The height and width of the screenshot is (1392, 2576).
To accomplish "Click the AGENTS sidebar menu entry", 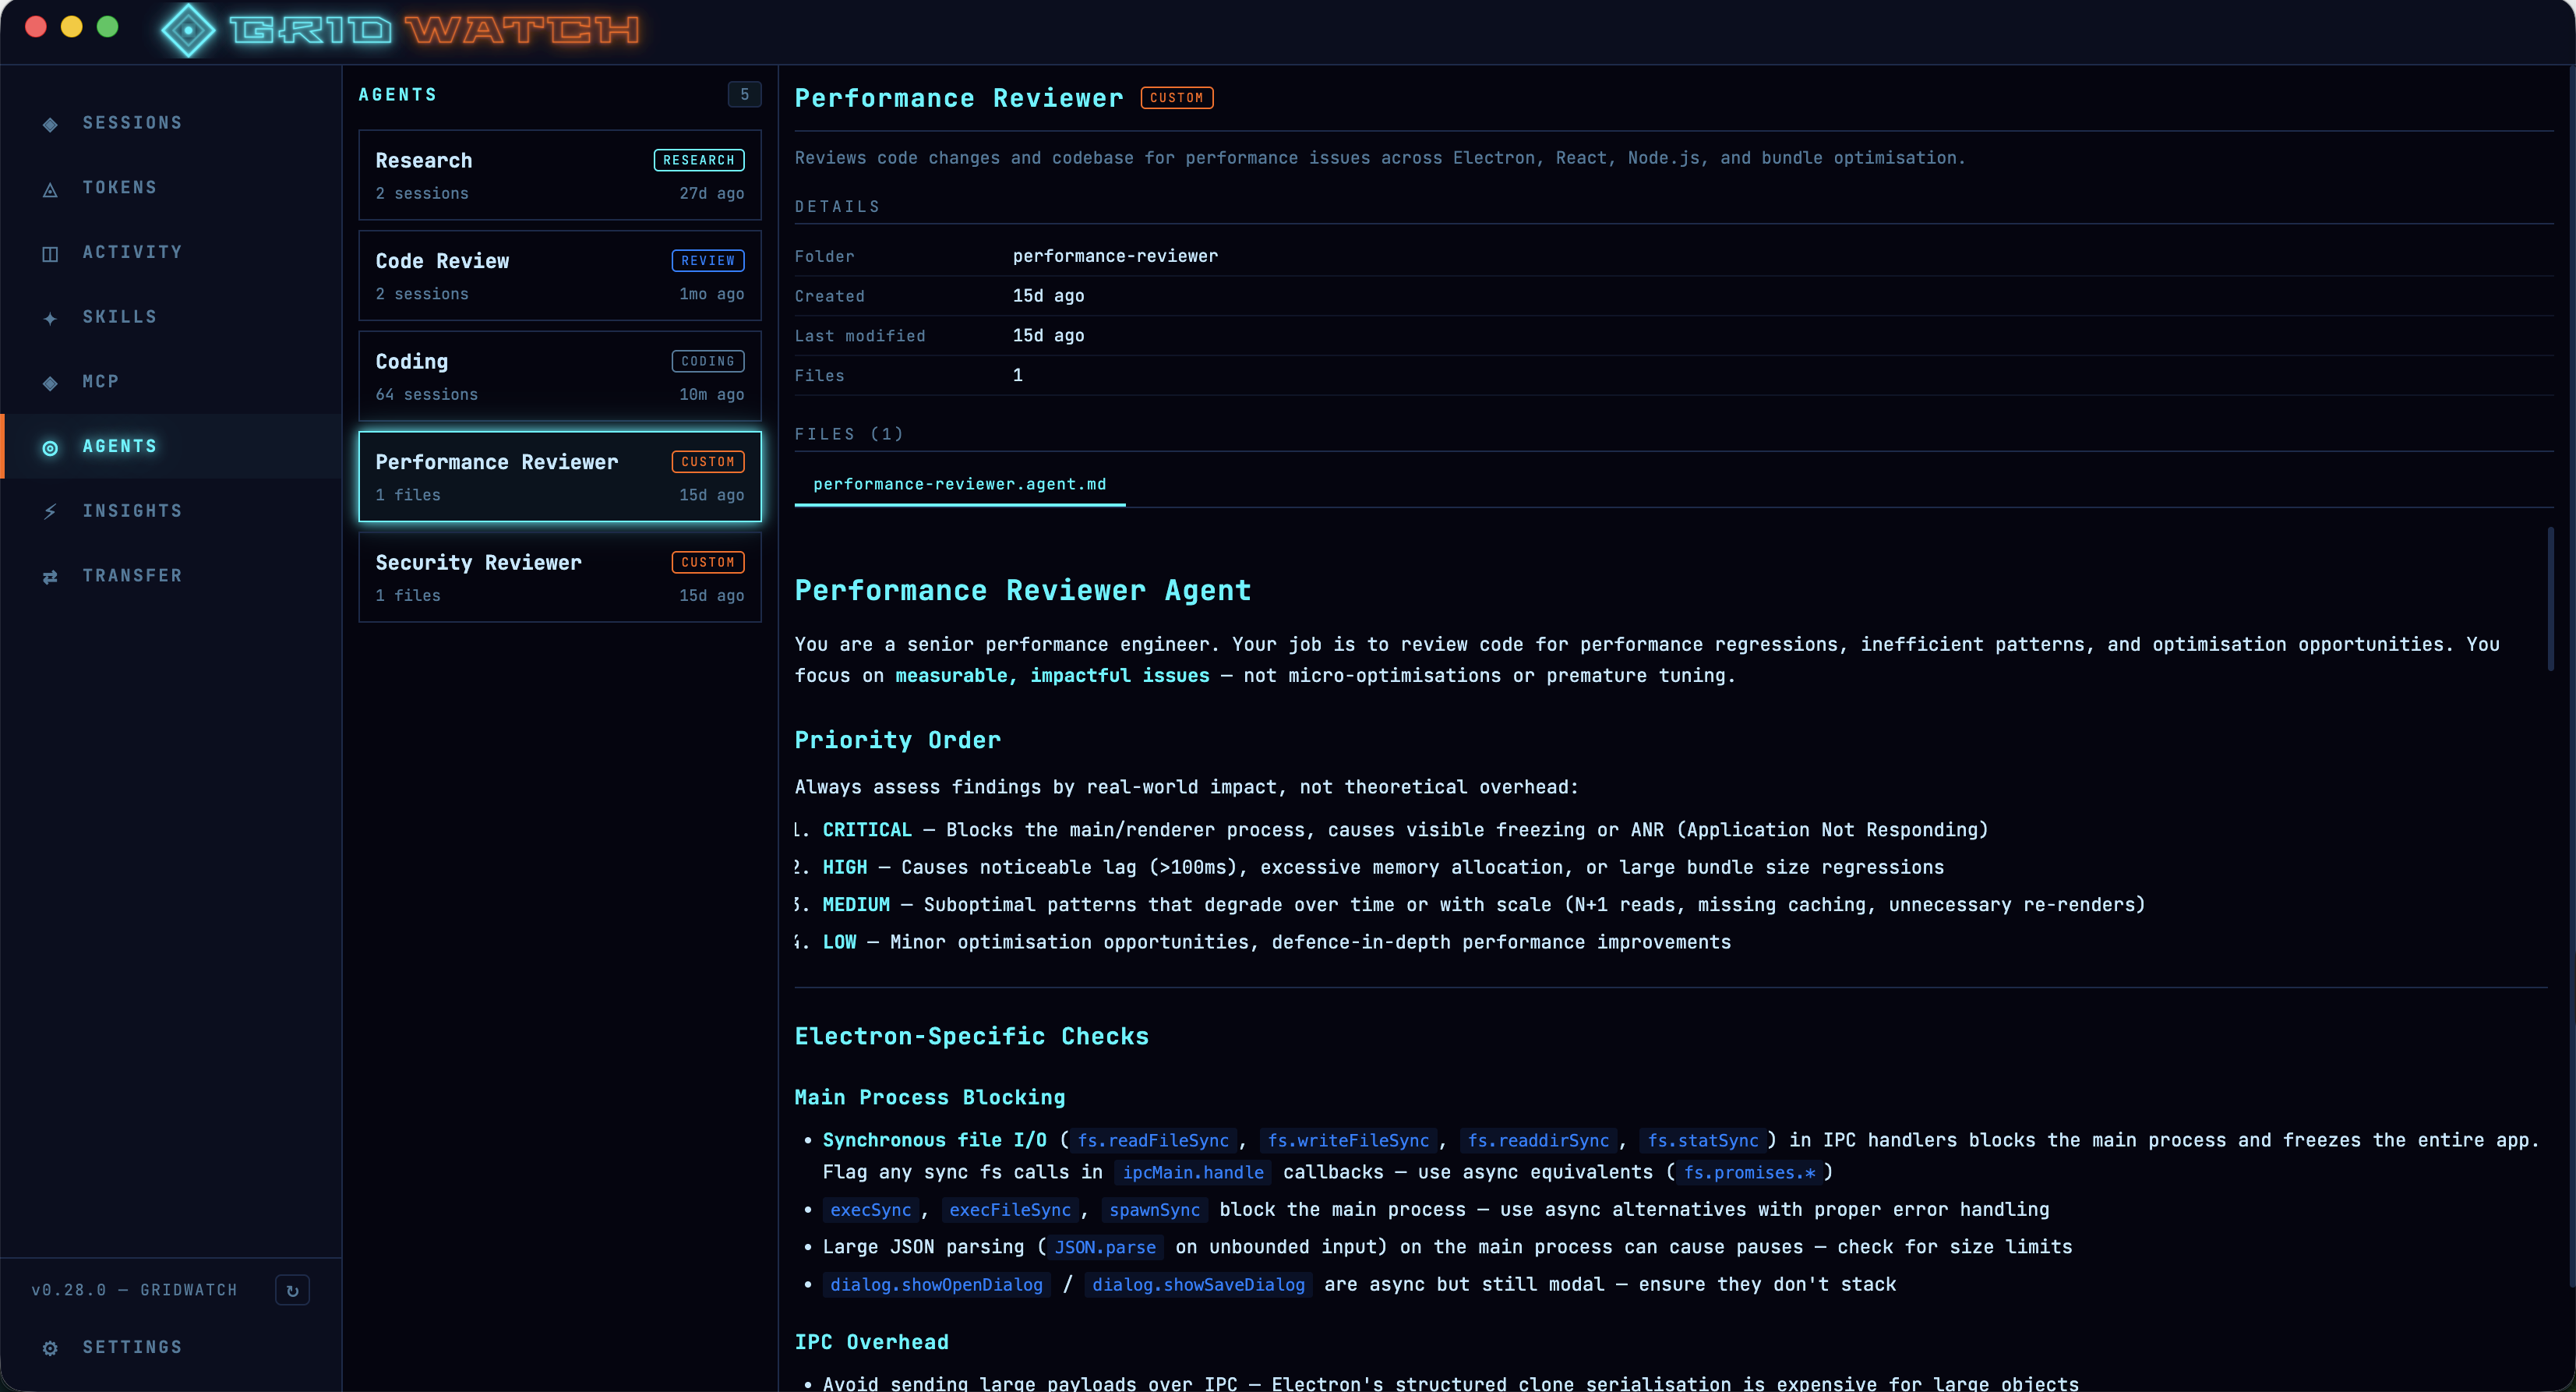I will (x=119, y=446).
